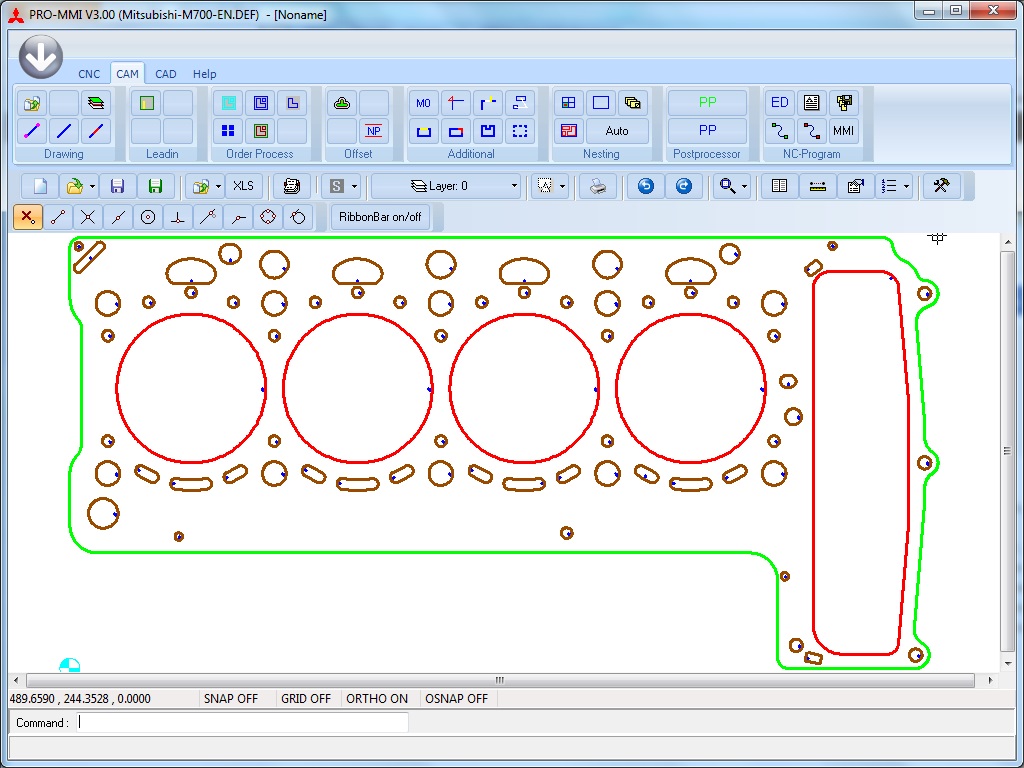1024x768 pixels.
Task: Toggle SNAP OFF in the status bar
Action: [231, 699]
